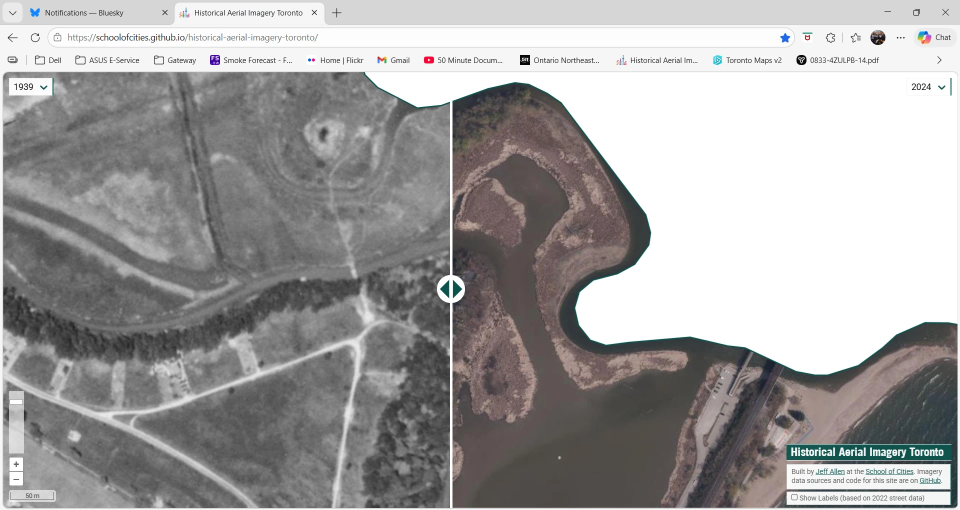960x510 pixels.
Task: Click the address bar URL field
Action: pos(400,37)
